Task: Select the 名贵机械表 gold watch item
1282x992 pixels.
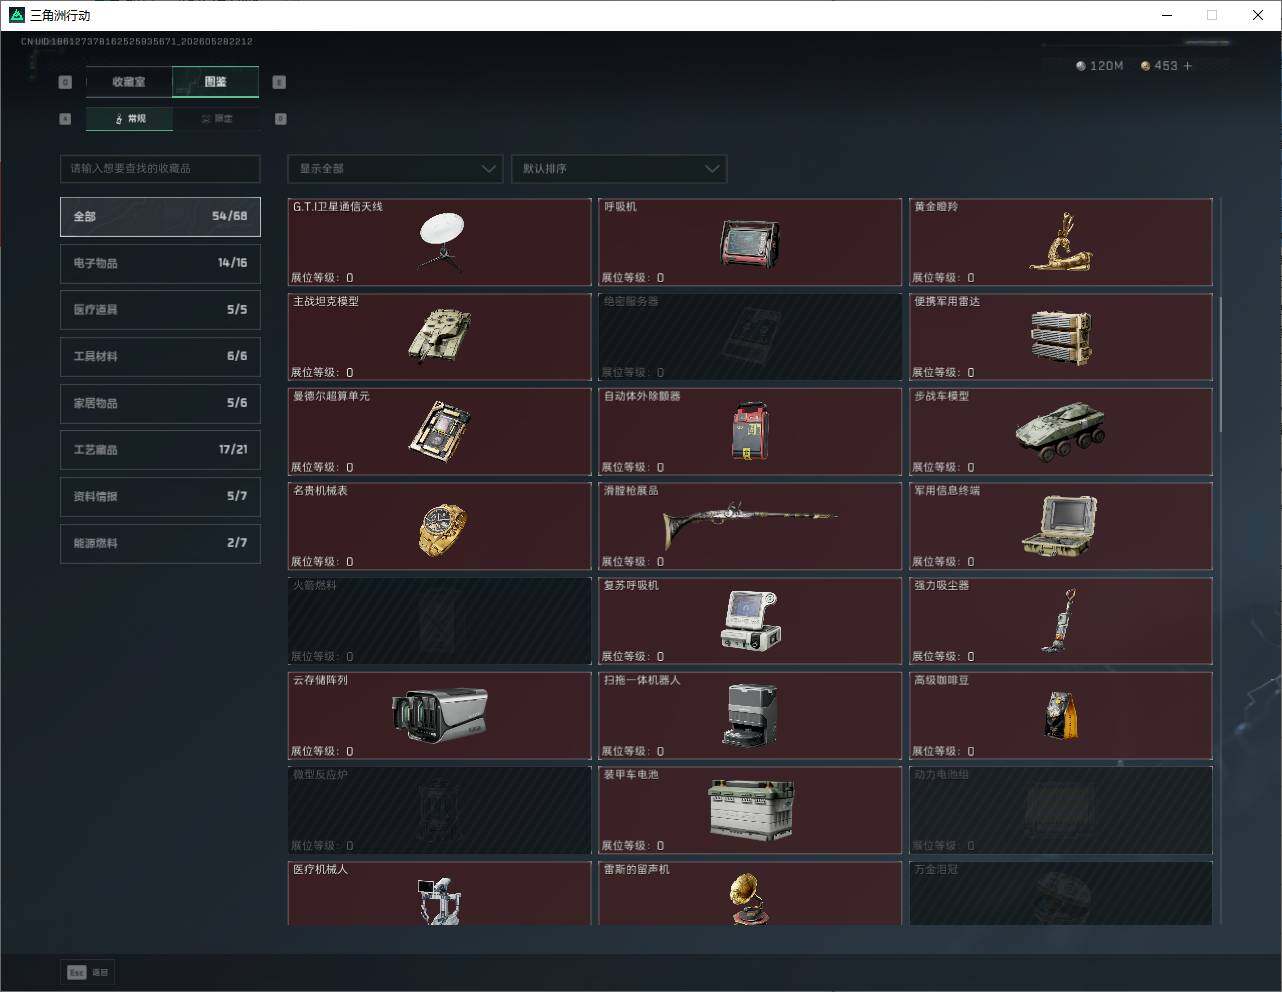Action: pos(440,526)
